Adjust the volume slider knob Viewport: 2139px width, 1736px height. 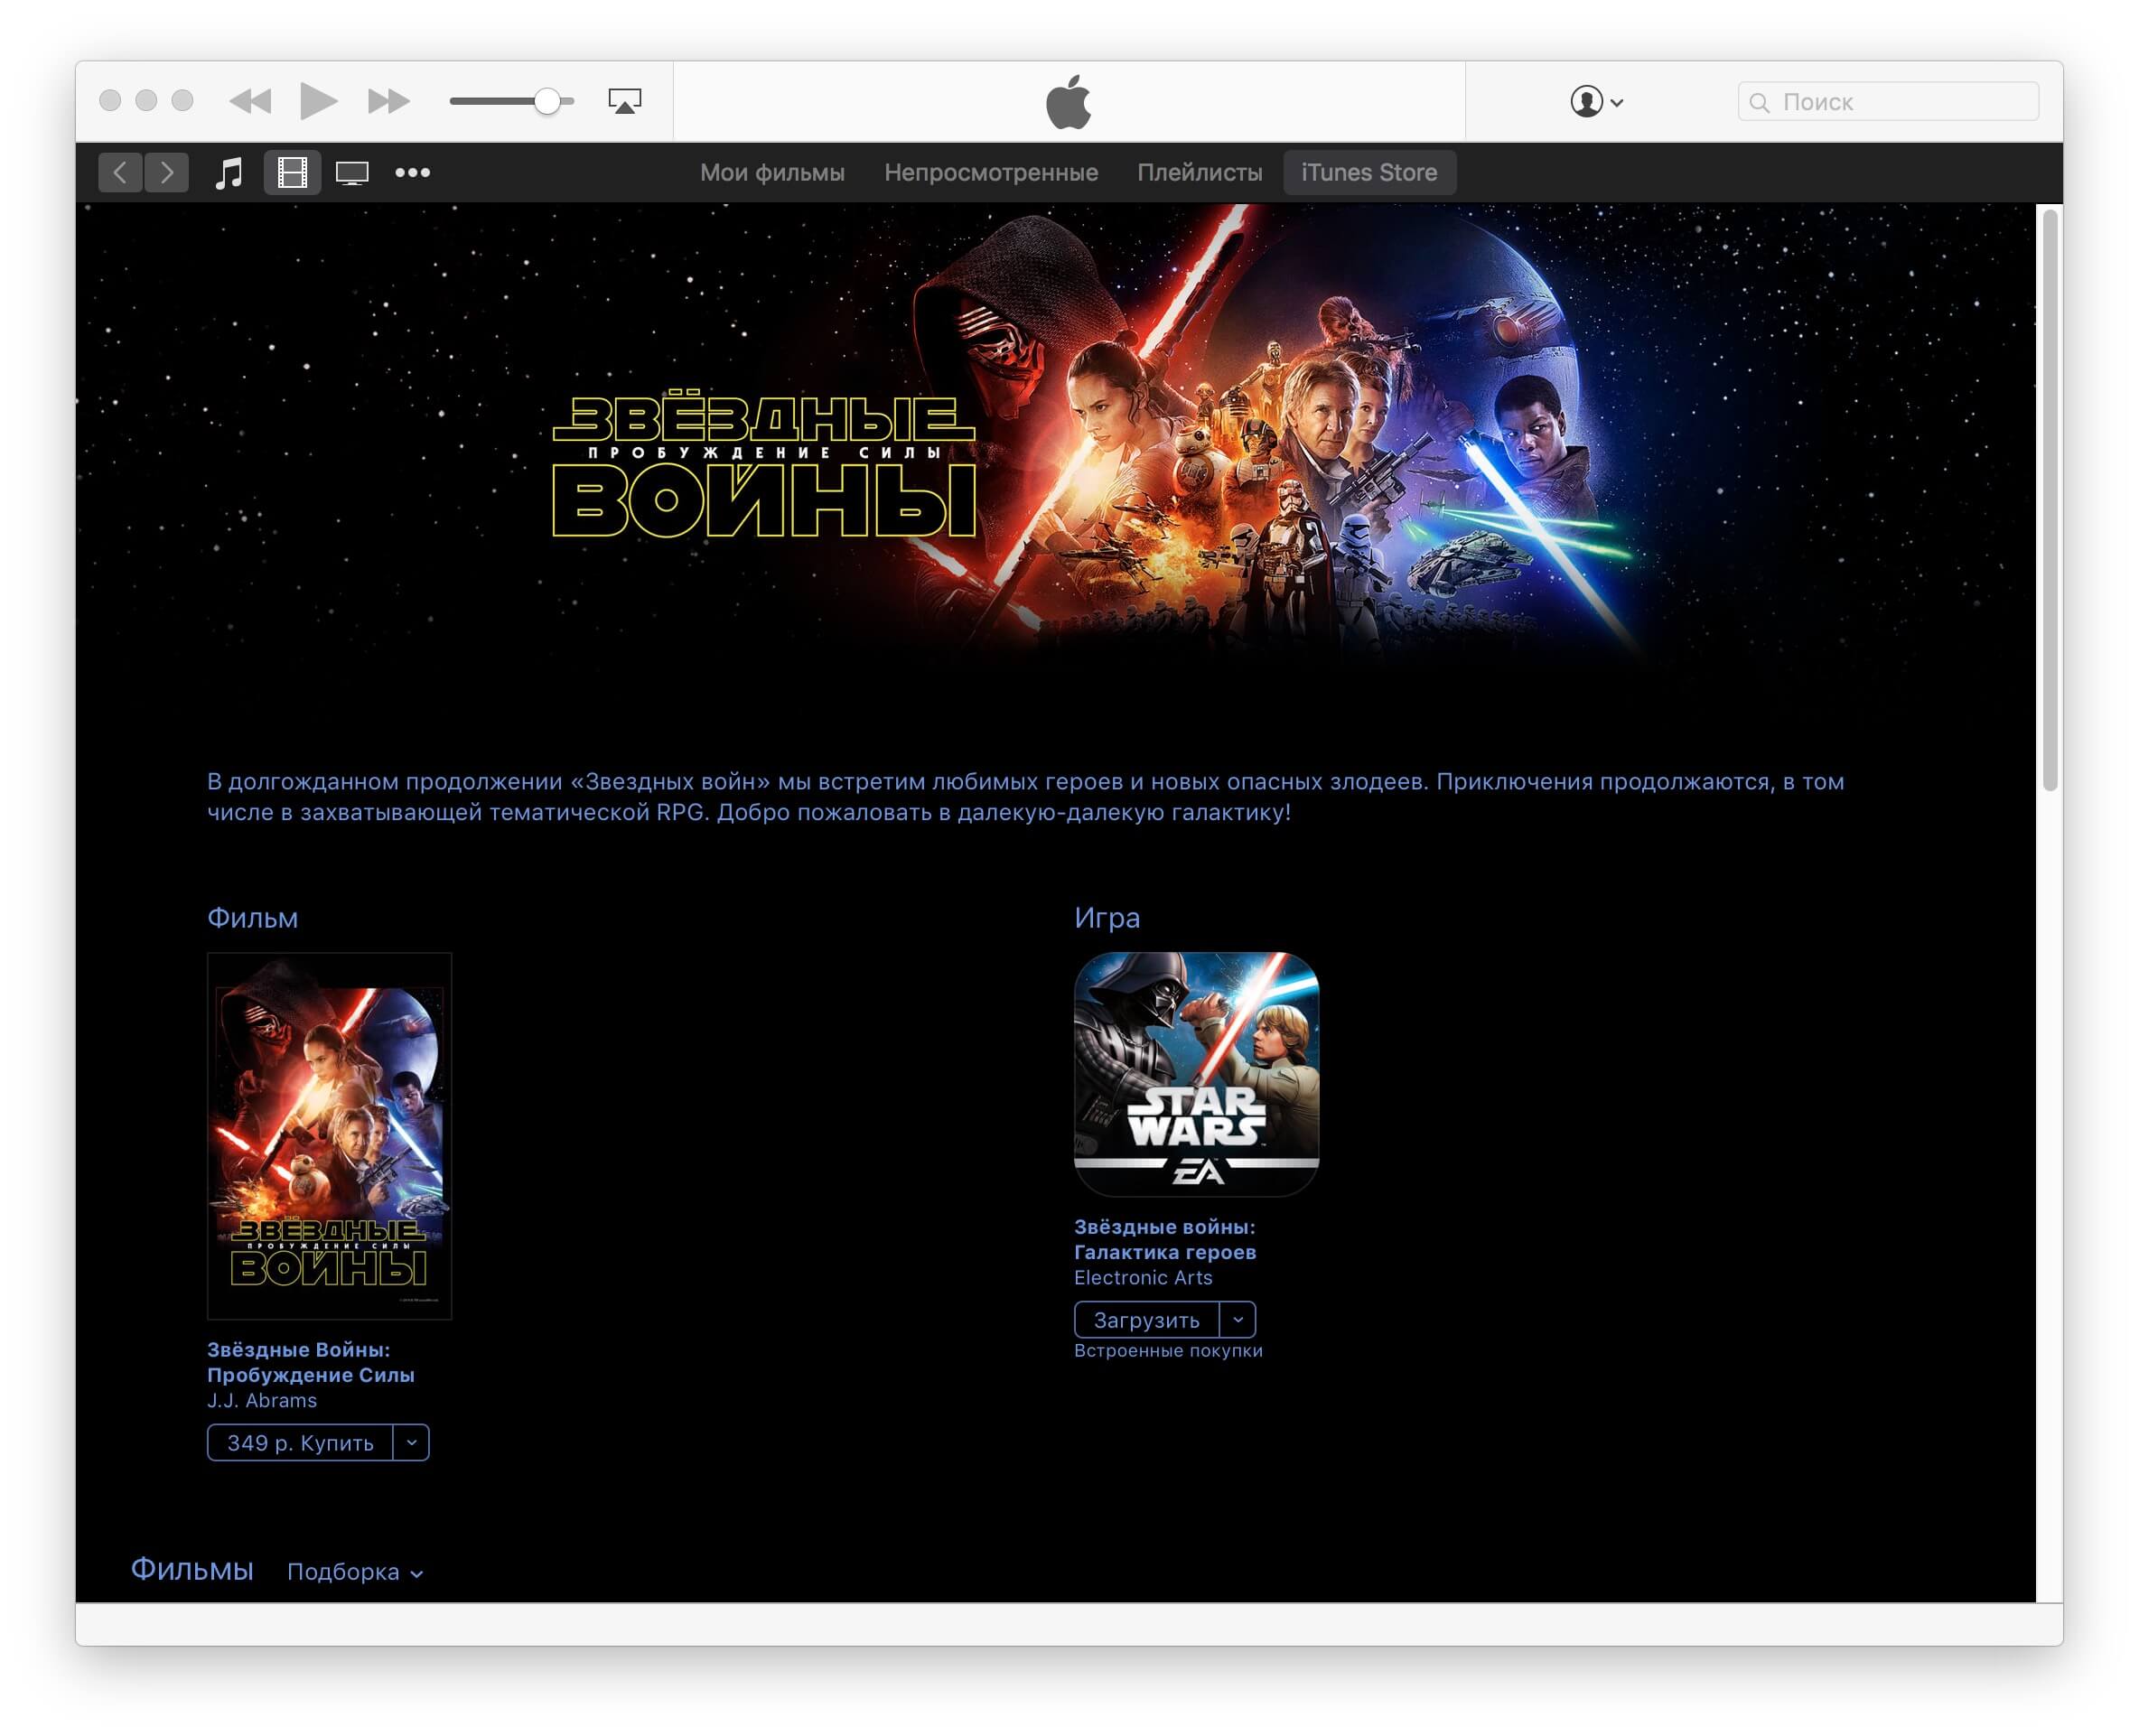[x=547, y=101]
